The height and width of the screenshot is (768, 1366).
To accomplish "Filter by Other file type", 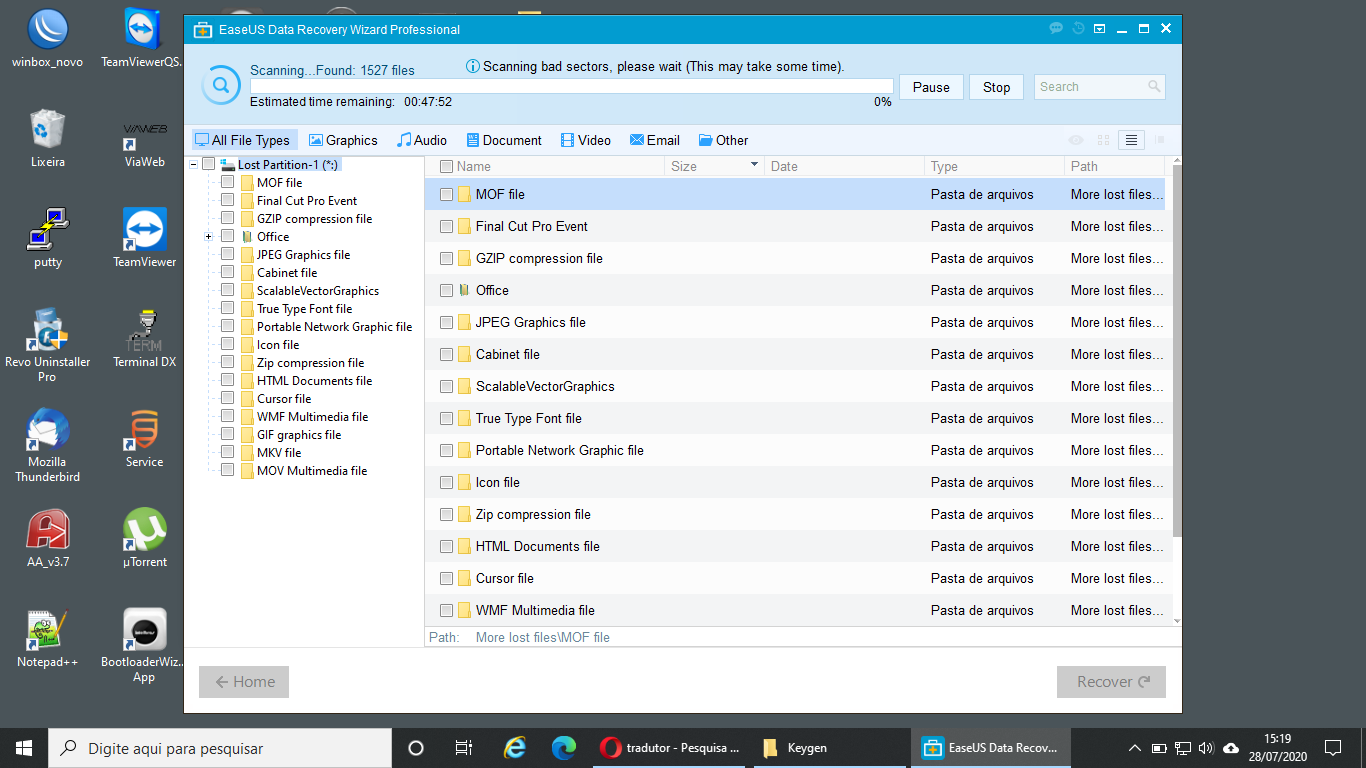I will 723,141.
